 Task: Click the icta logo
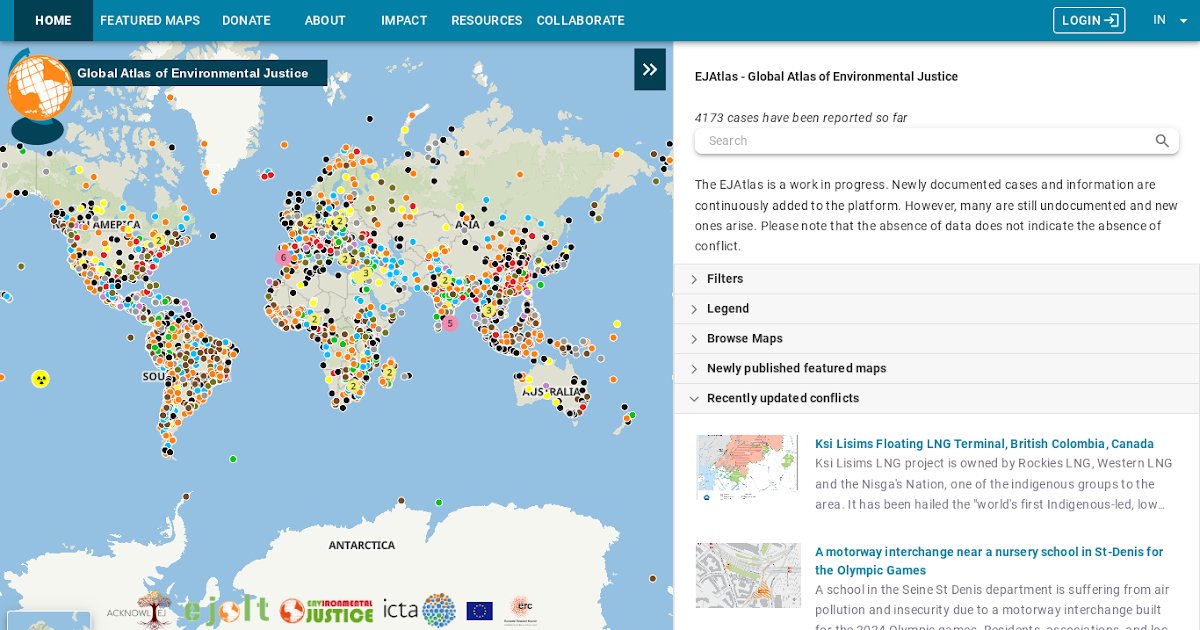[419, 609]
